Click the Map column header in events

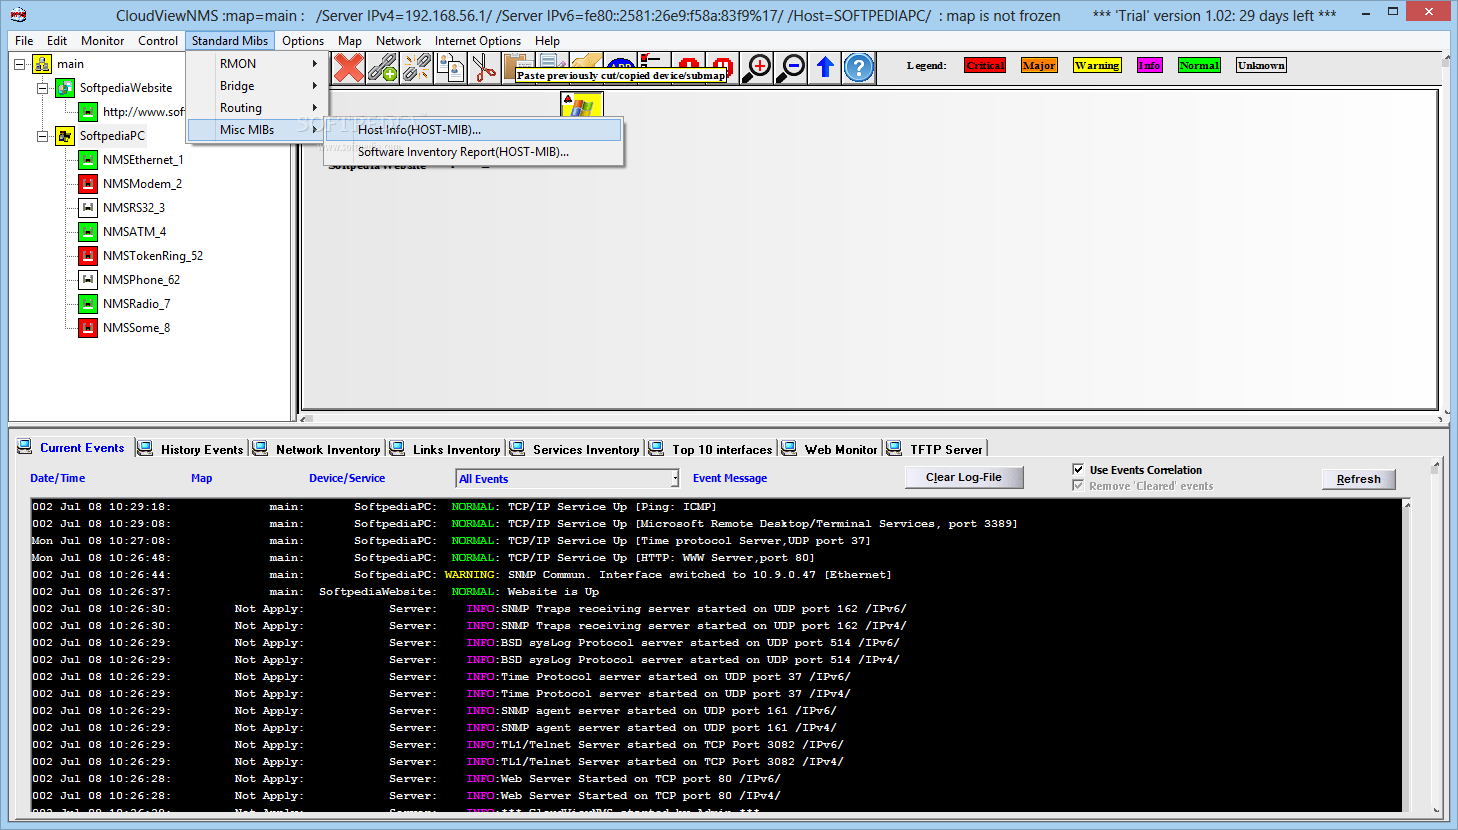pyautogui.click(x=202, y=478)
